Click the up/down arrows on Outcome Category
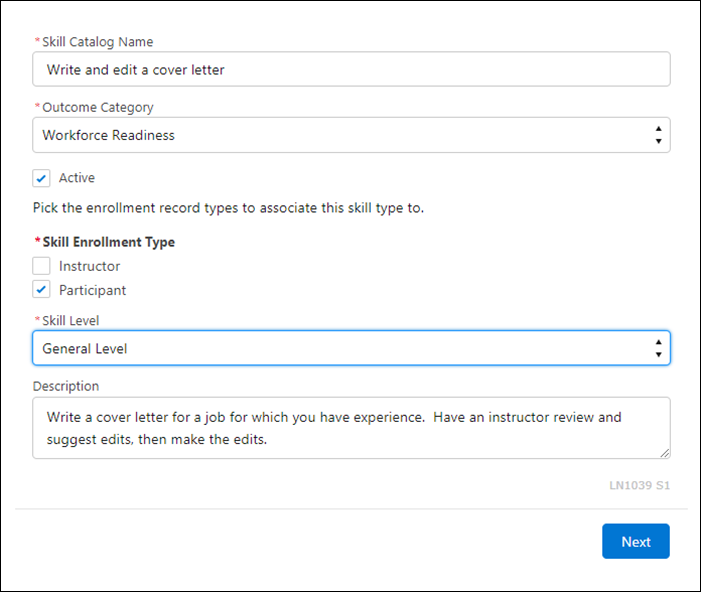The height and width of the screenshot is (592, 701). [x=657, y=135]
